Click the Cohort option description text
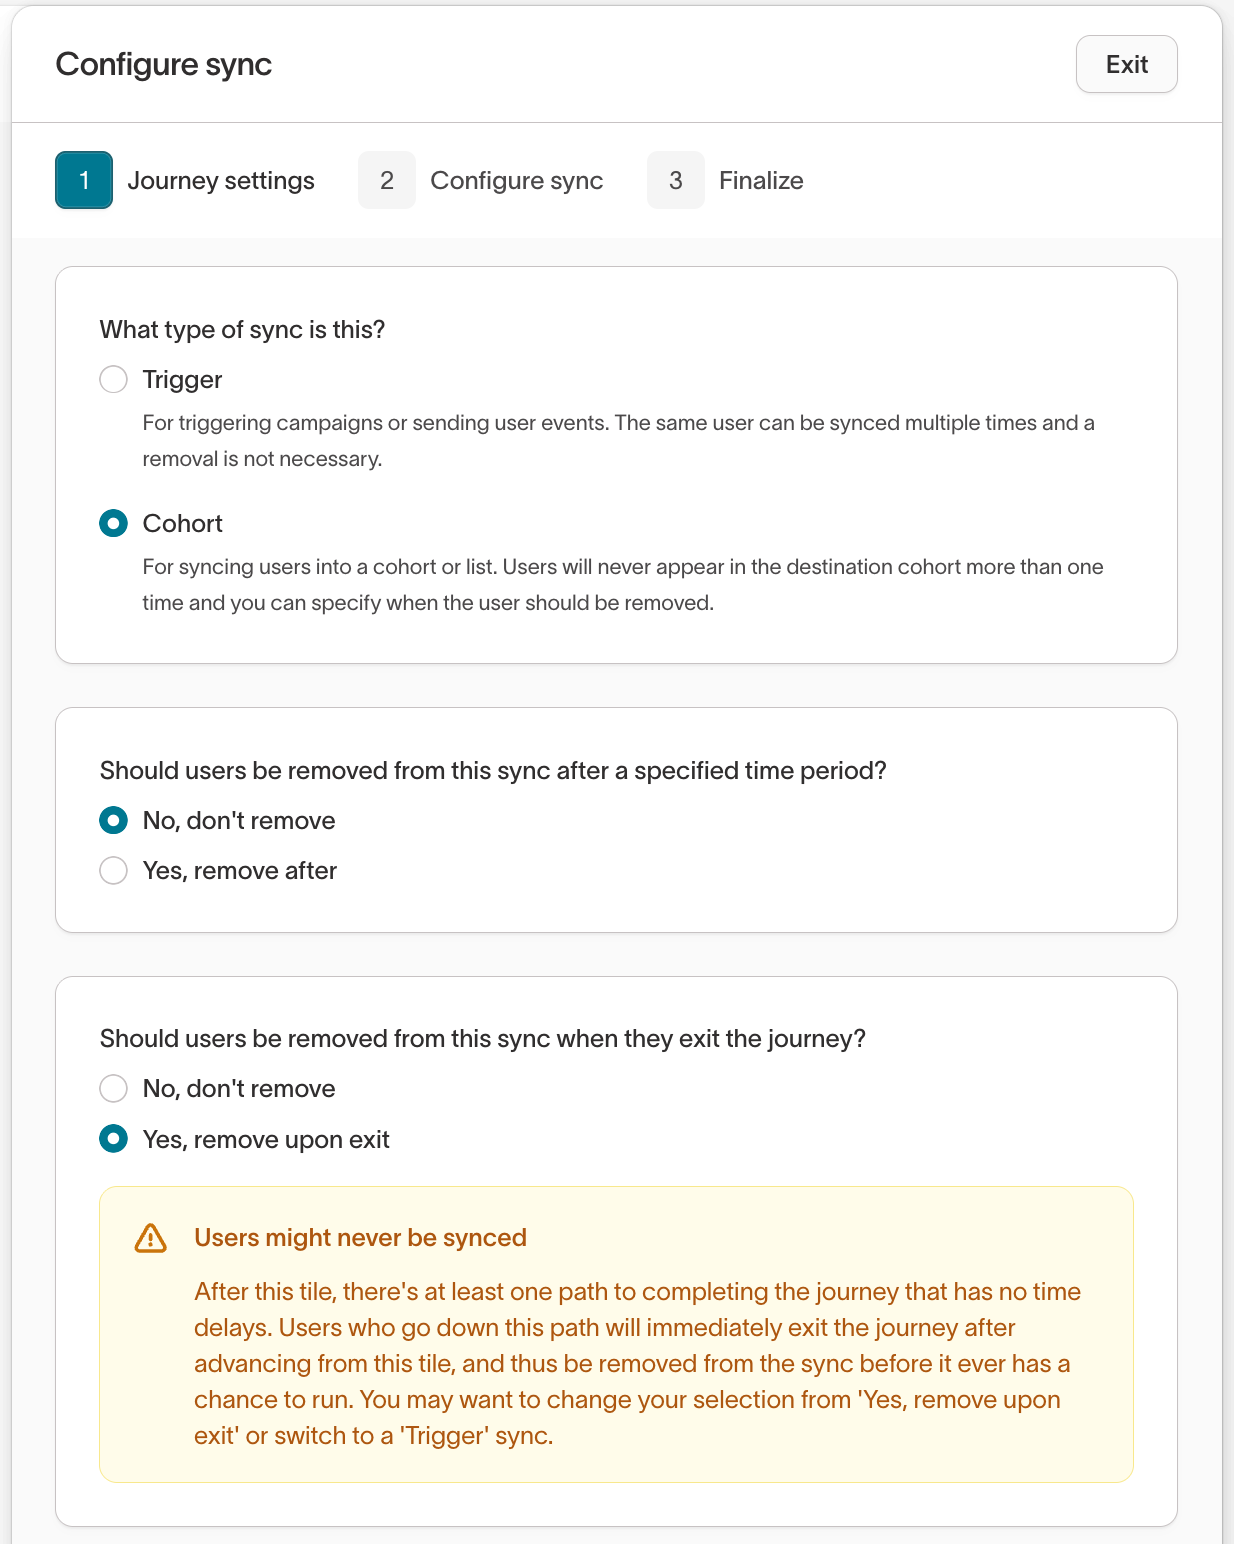The image size is (1234, 1544). (622, 585)
